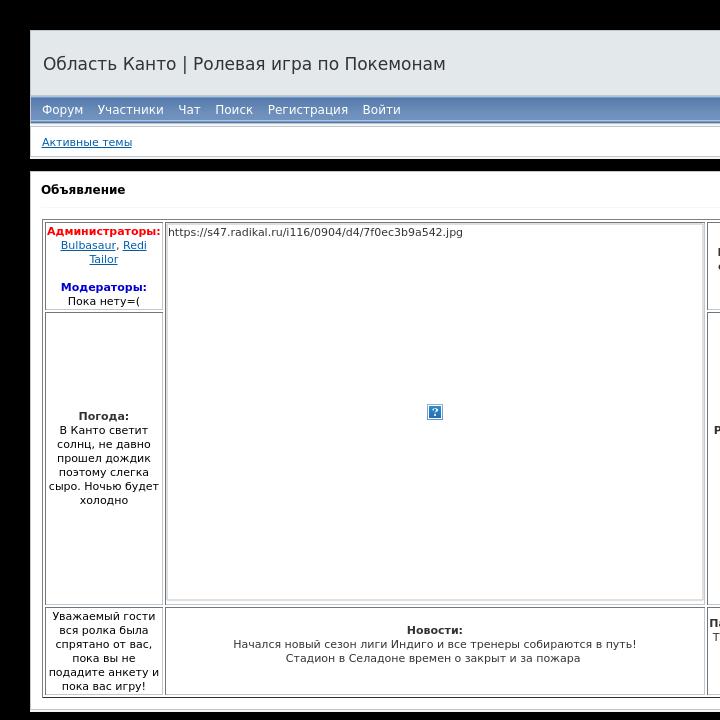720x720 pixels.
Task: Click the broken image question-mark icon
Action: click(435, 412)
